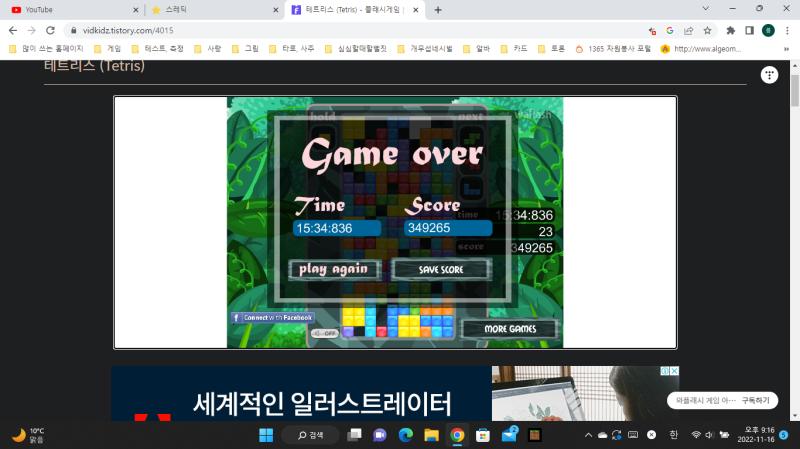Reload the current page

pyautogui.click(x=50, y=31)
